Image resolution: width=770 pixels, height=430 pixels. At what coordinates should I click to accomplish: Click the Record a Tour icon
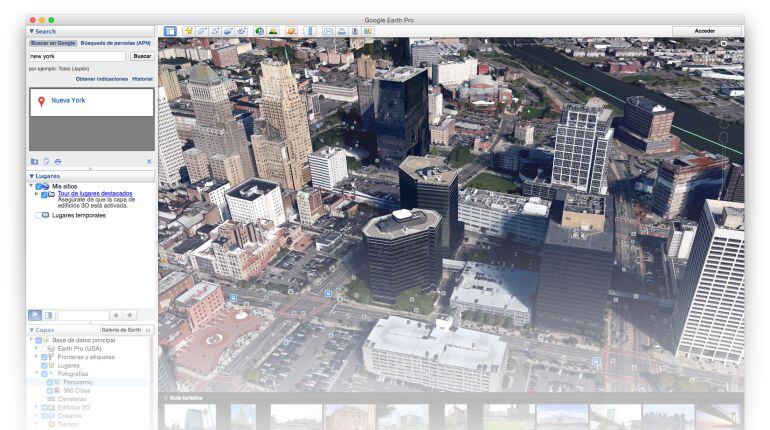242,31
